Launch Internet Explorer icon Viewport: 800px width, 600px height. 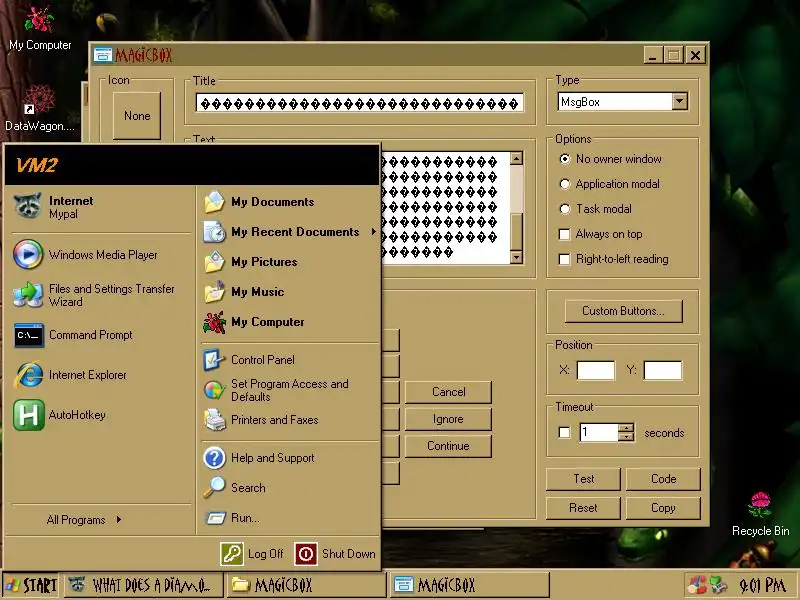tap(29, 375)
